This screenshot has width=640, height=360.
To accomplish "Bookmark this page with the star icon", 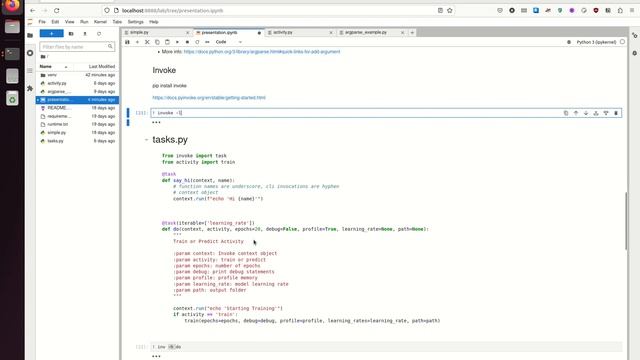I will pos(450,11).
